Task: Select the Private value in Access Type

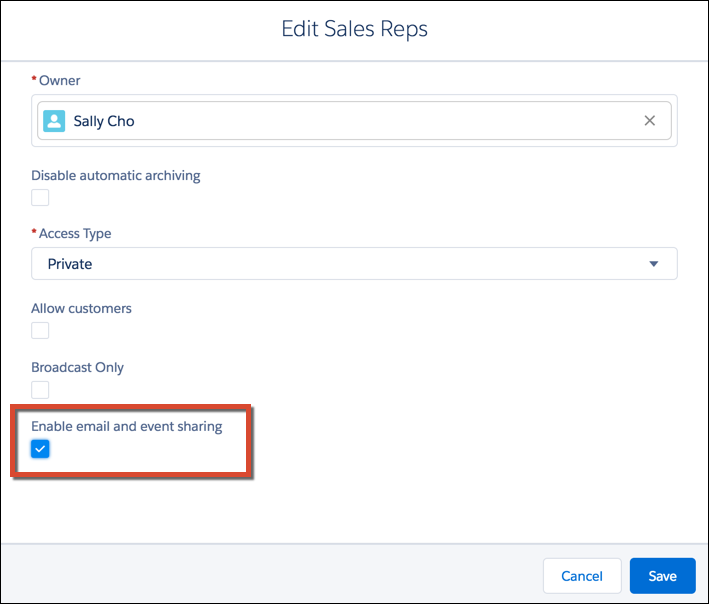Action: pyautogui.click(x=70, y=264)
